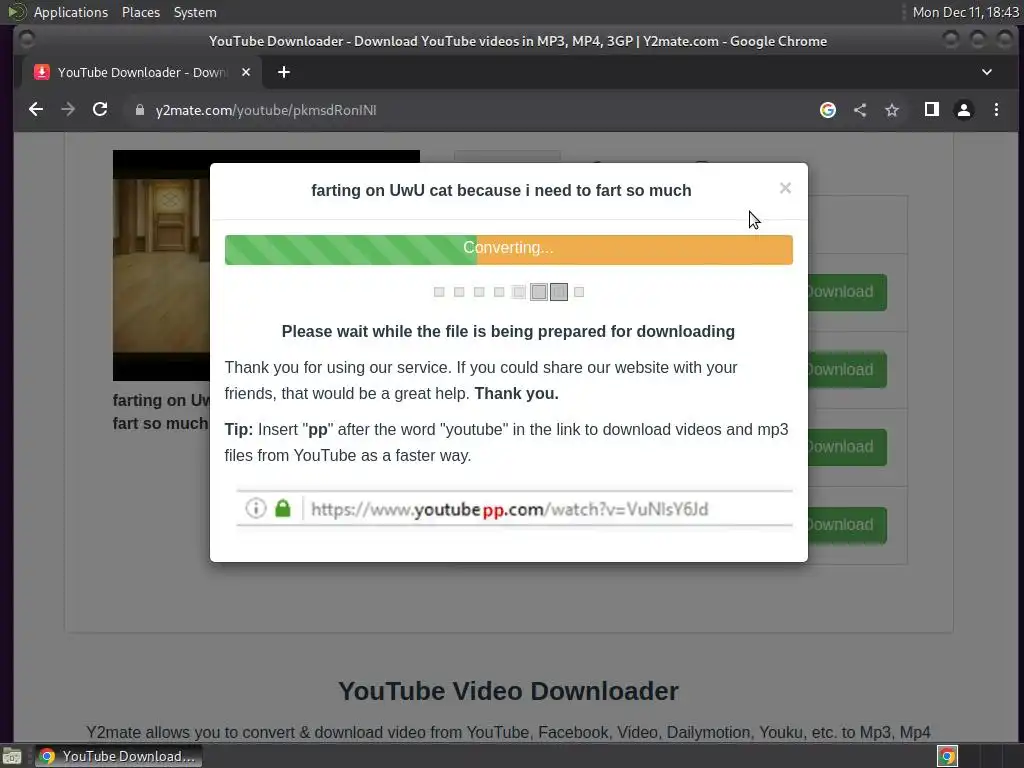The height and width of the screenshot is (768, 1024).
Task: Click the 'Please wait while the file' message
Action: (508, 332)
